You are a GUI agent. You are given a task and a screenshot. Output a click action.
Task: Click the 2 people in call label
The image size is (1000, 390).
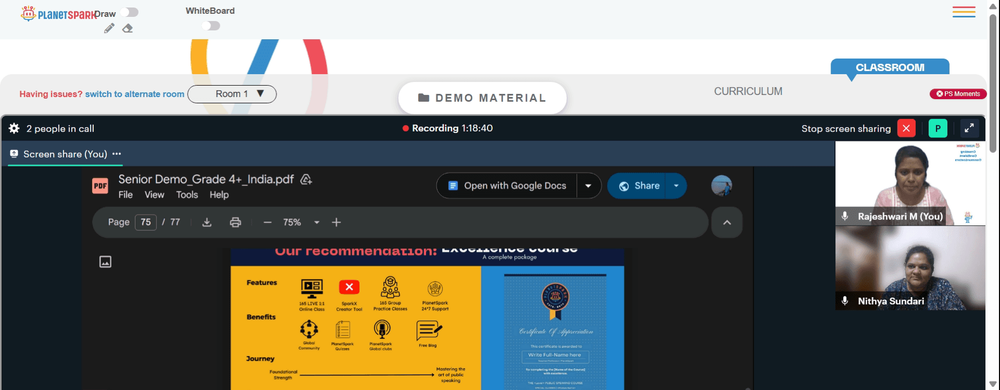click(x=60, y=129)
